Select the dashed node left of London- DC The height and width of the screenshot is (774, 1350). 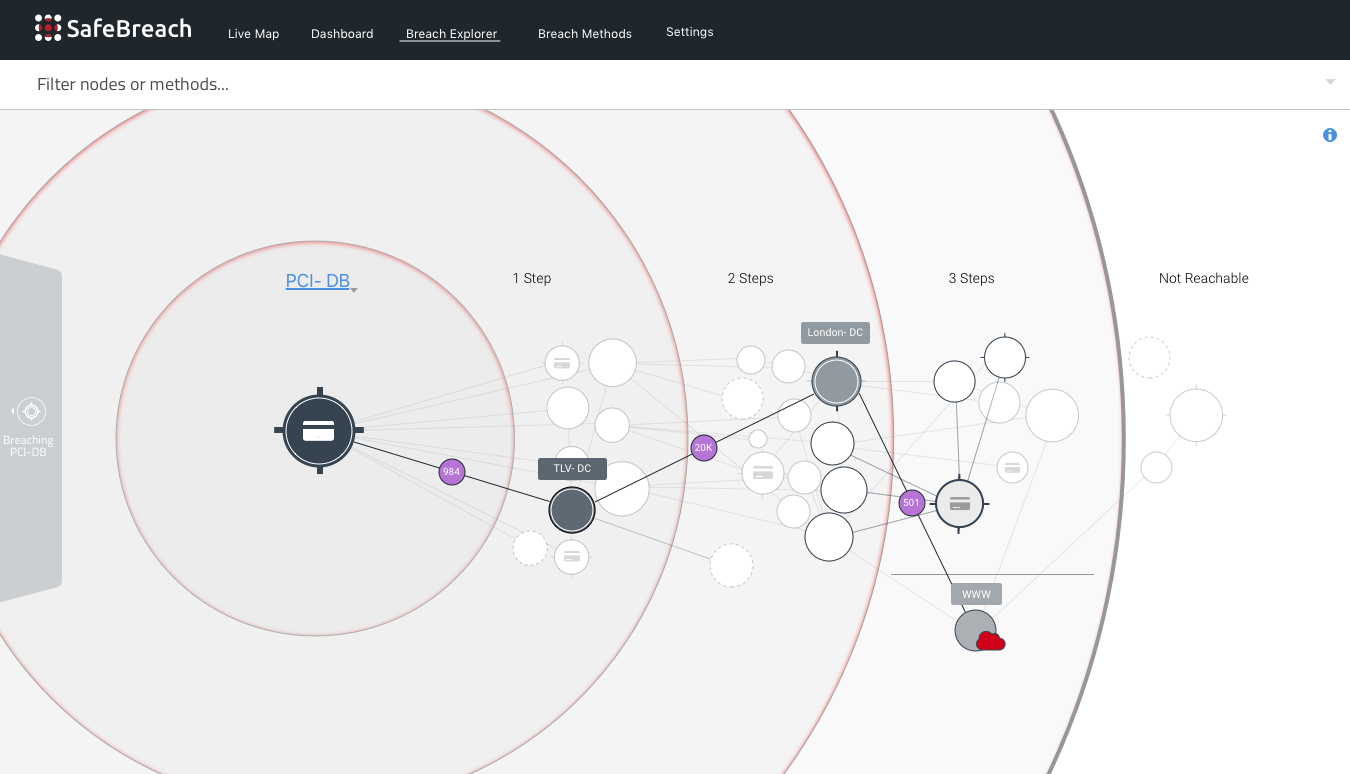pos(743,398)
